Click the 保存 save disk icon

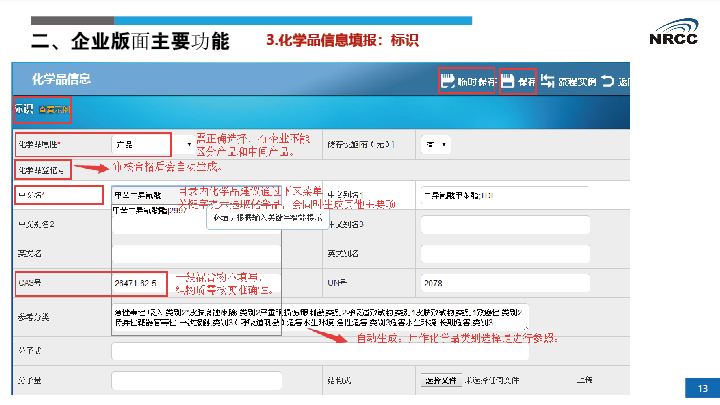(508, 81)
